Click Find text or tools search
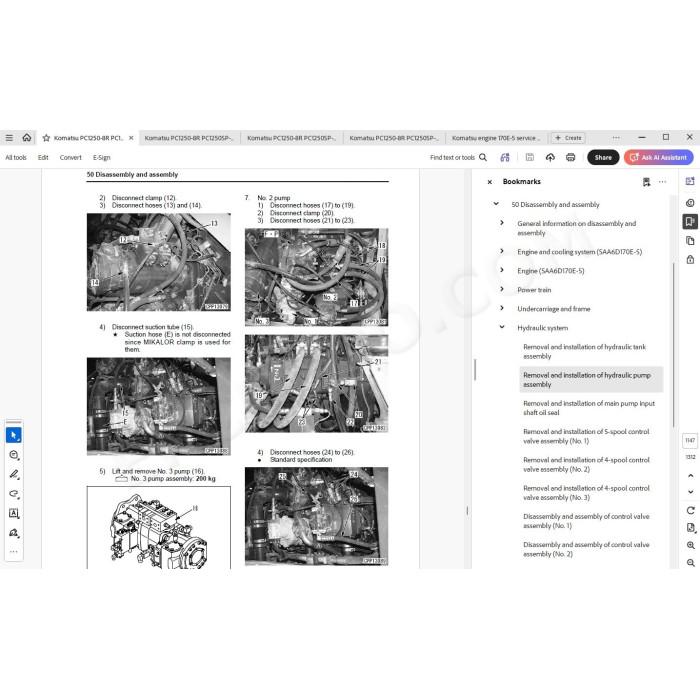Viewport: 700px width, 700px height. click(458, 158)
